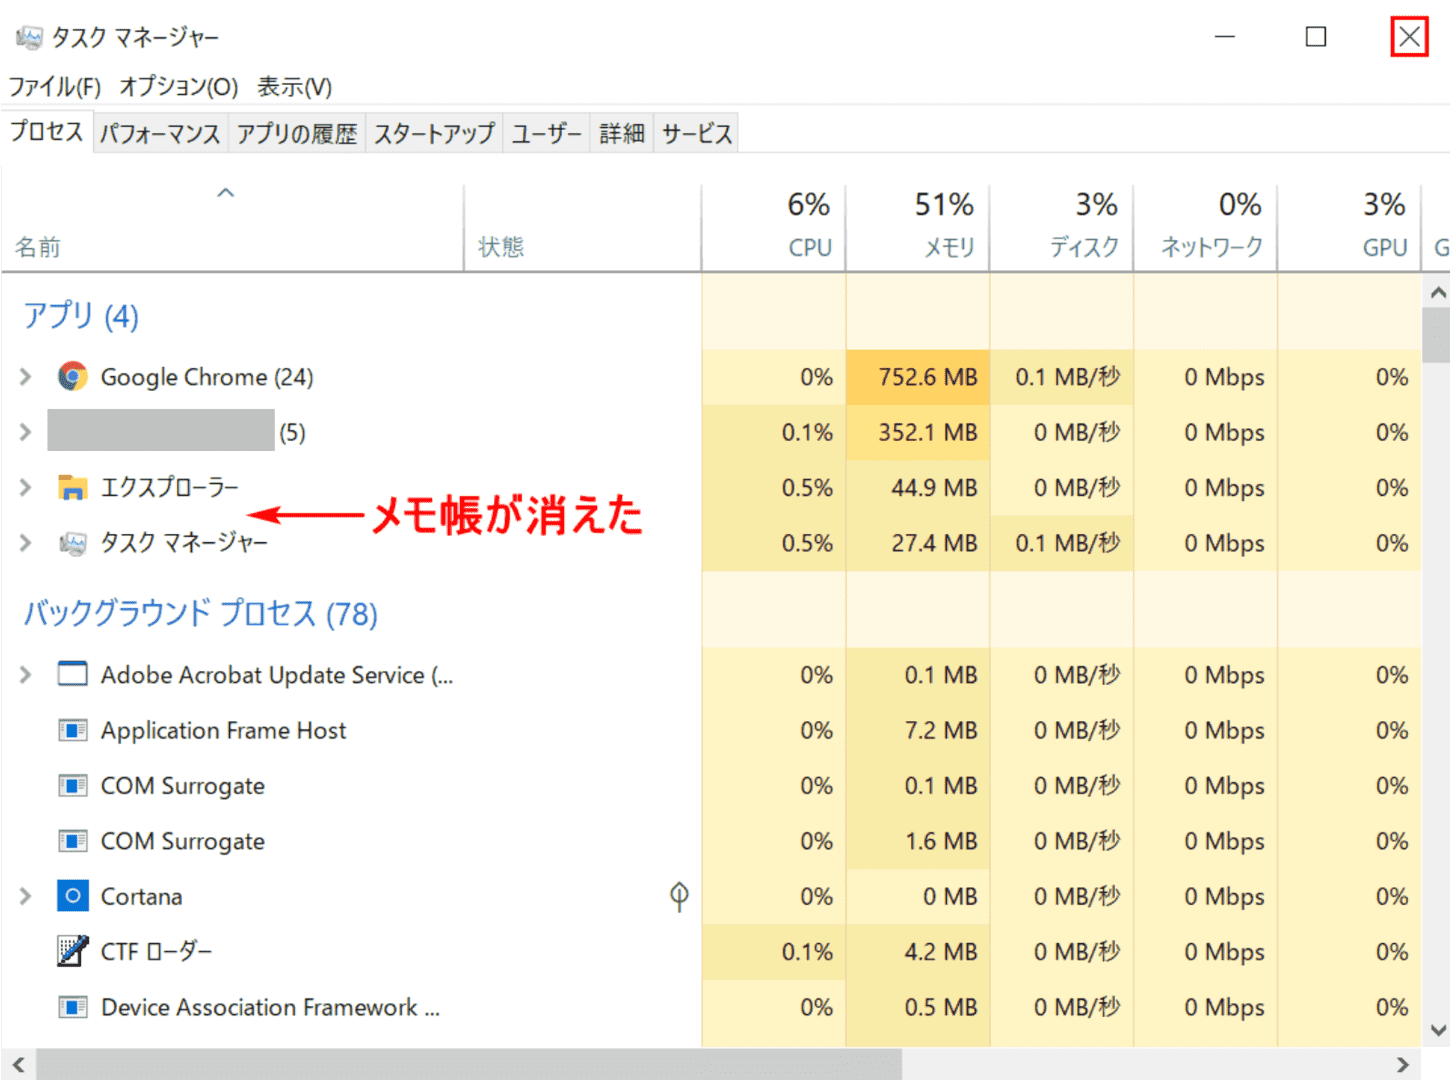The height and width of the screenshot is (1080, 1450).
Task: Expand the エクスプローラー process group
Action: (x=25, y=487)
